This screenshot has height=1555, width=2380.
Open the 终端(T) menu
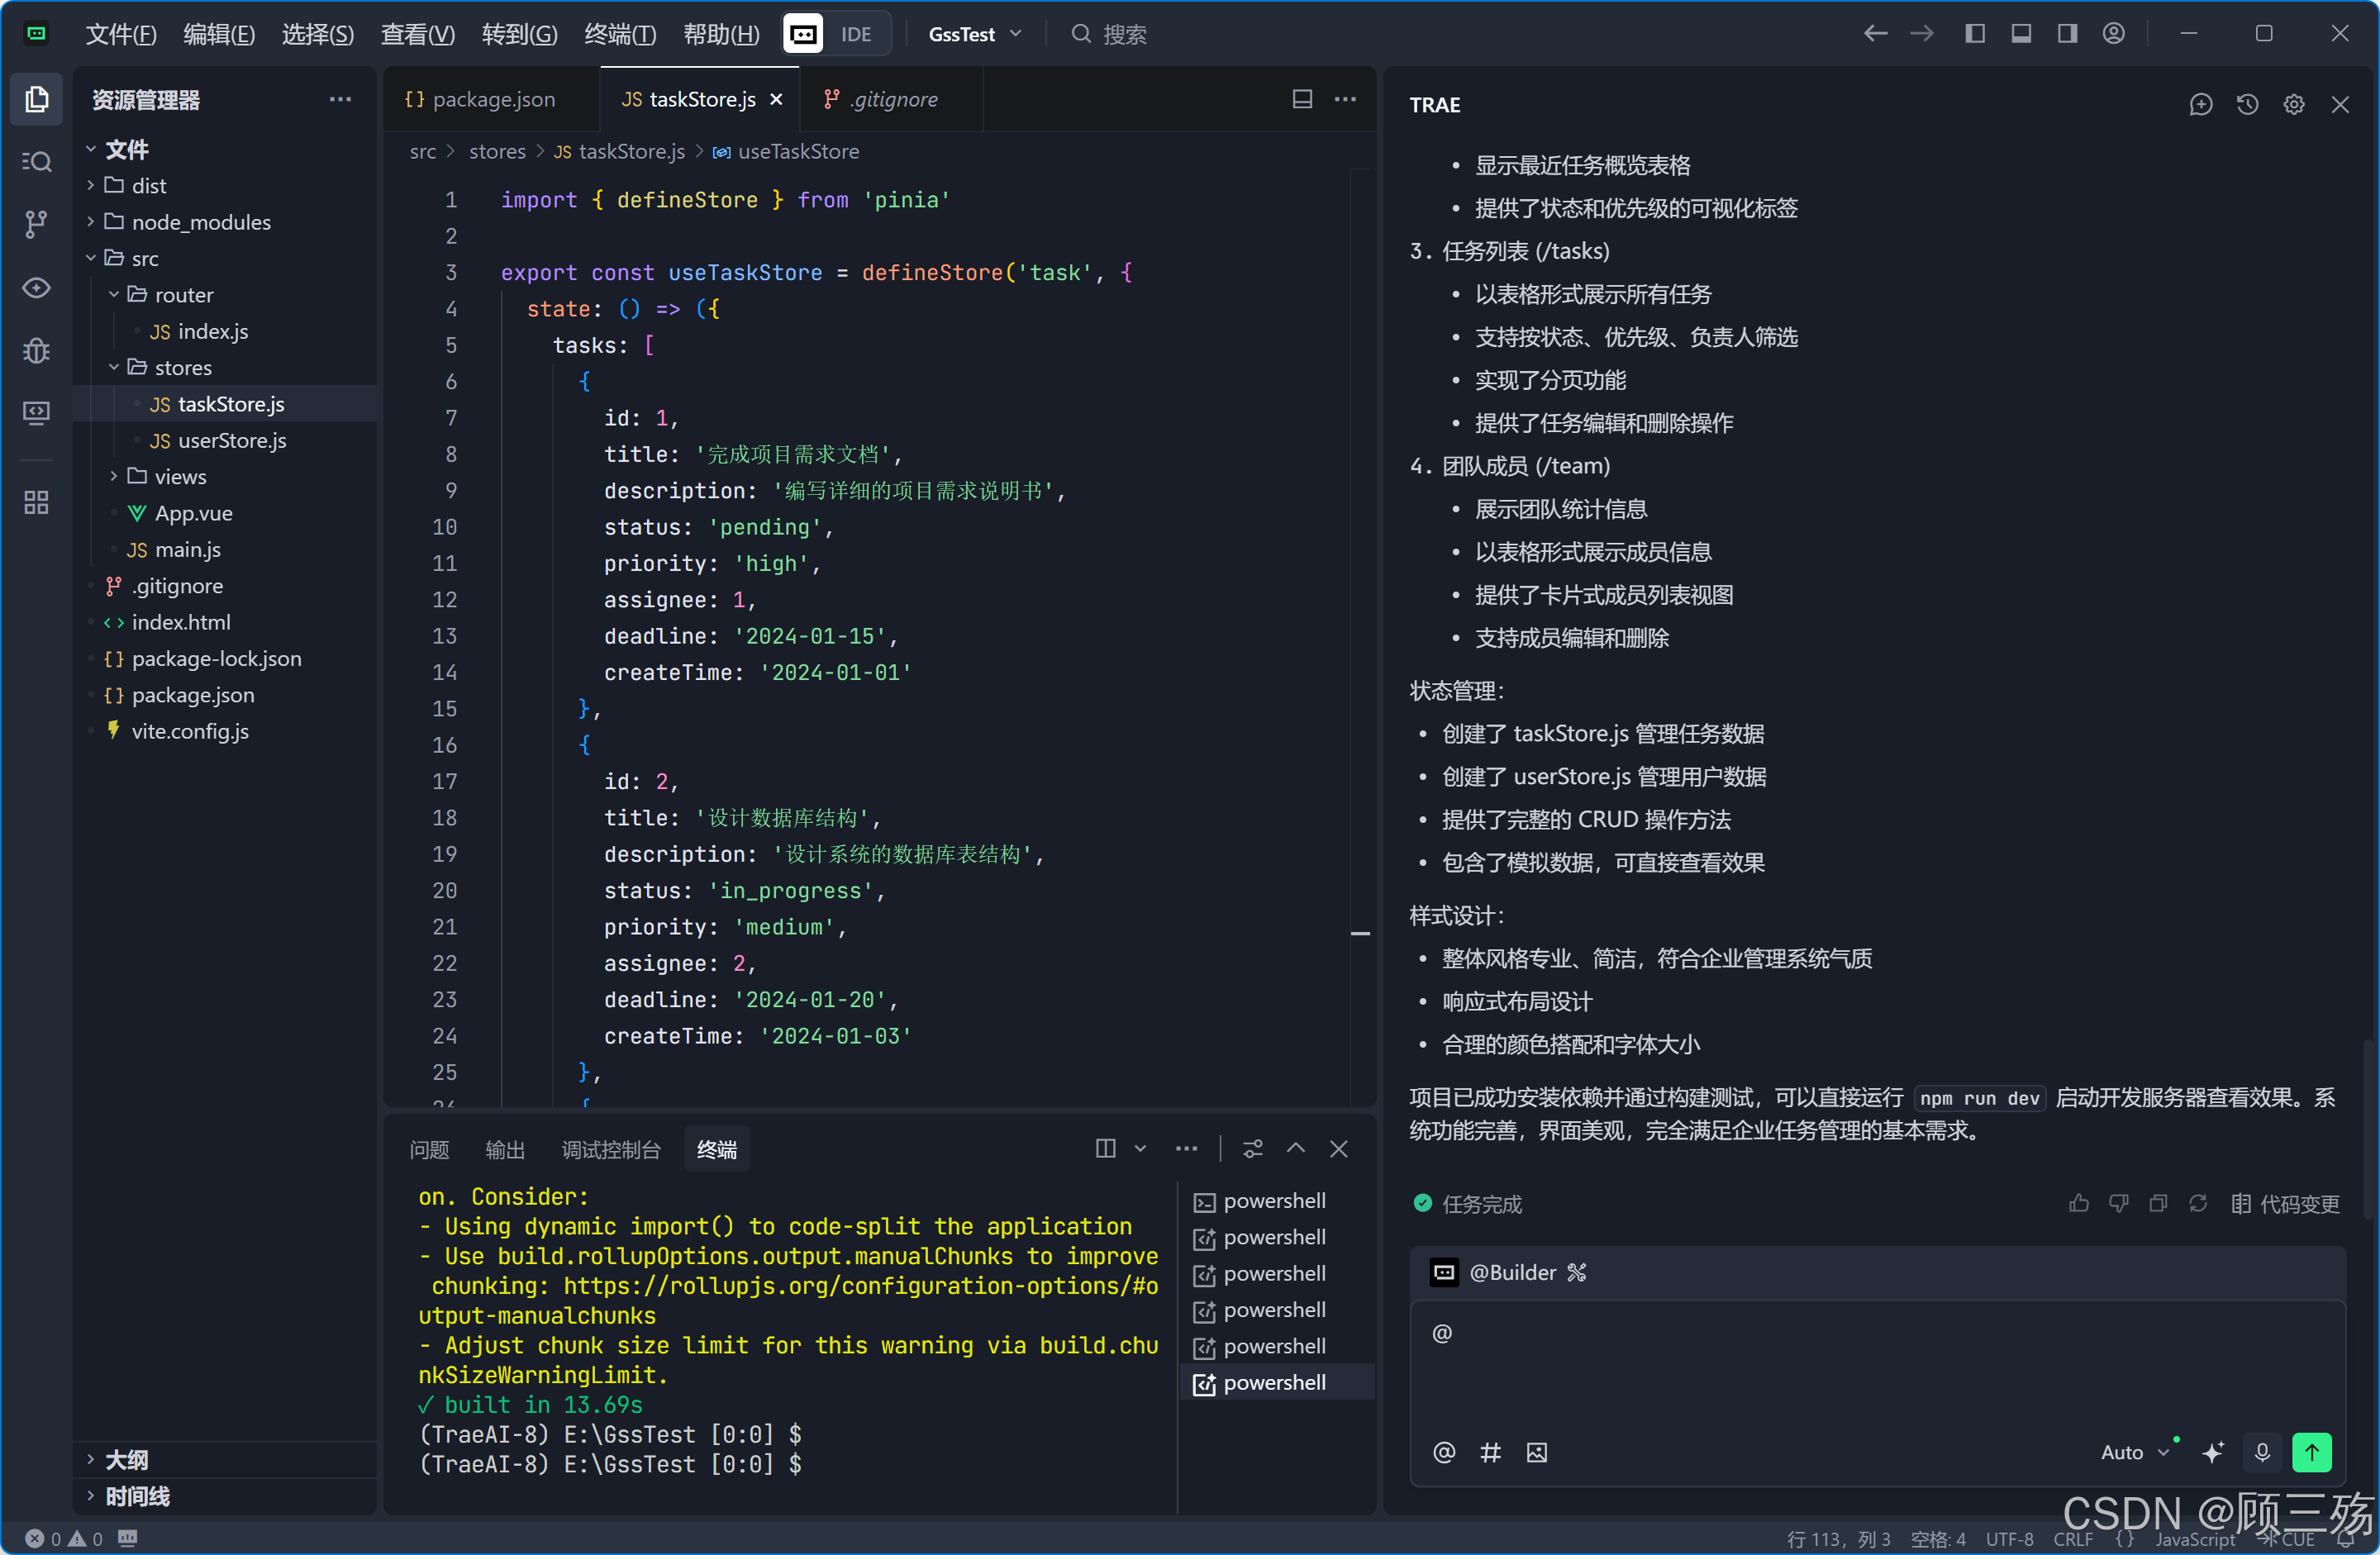click(619, 34)
